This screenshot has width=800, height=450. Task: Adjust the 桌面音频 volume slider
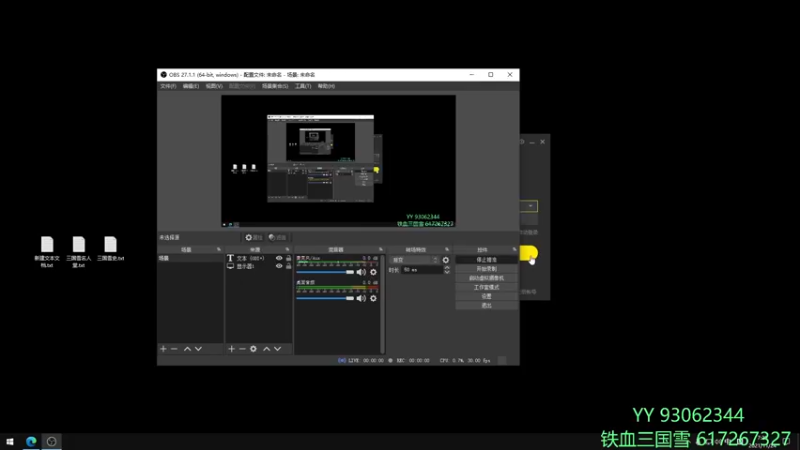tap(325, 298)
